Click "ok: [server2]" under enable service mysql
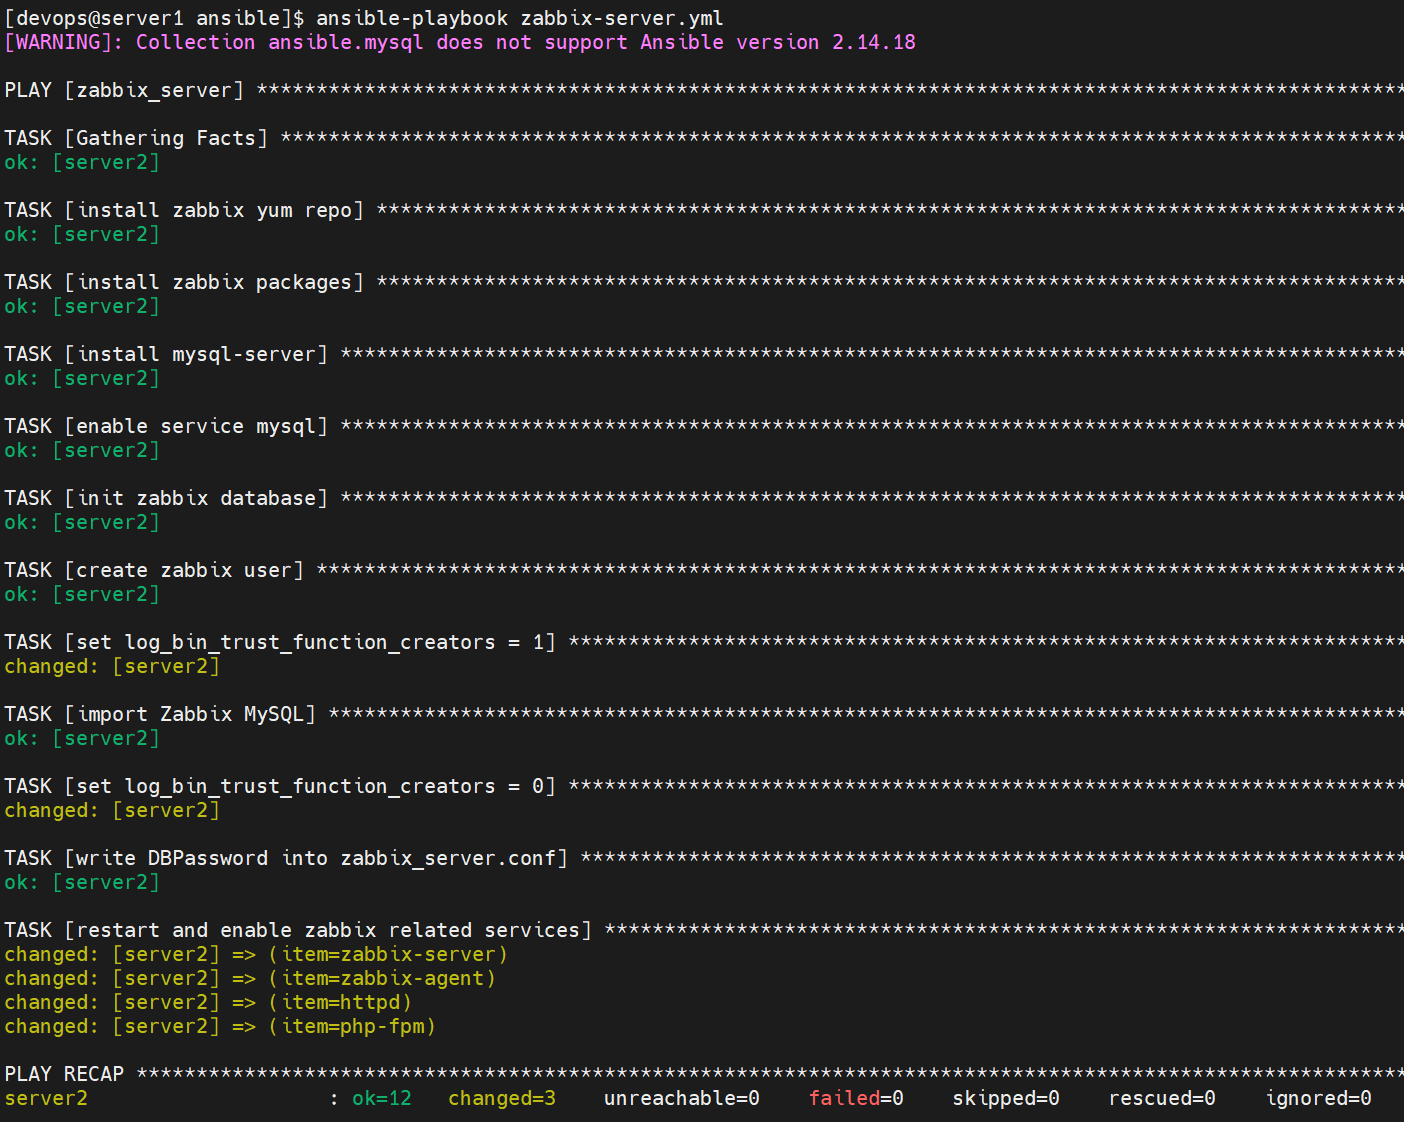The image size is (1404, 1122). 82,450
